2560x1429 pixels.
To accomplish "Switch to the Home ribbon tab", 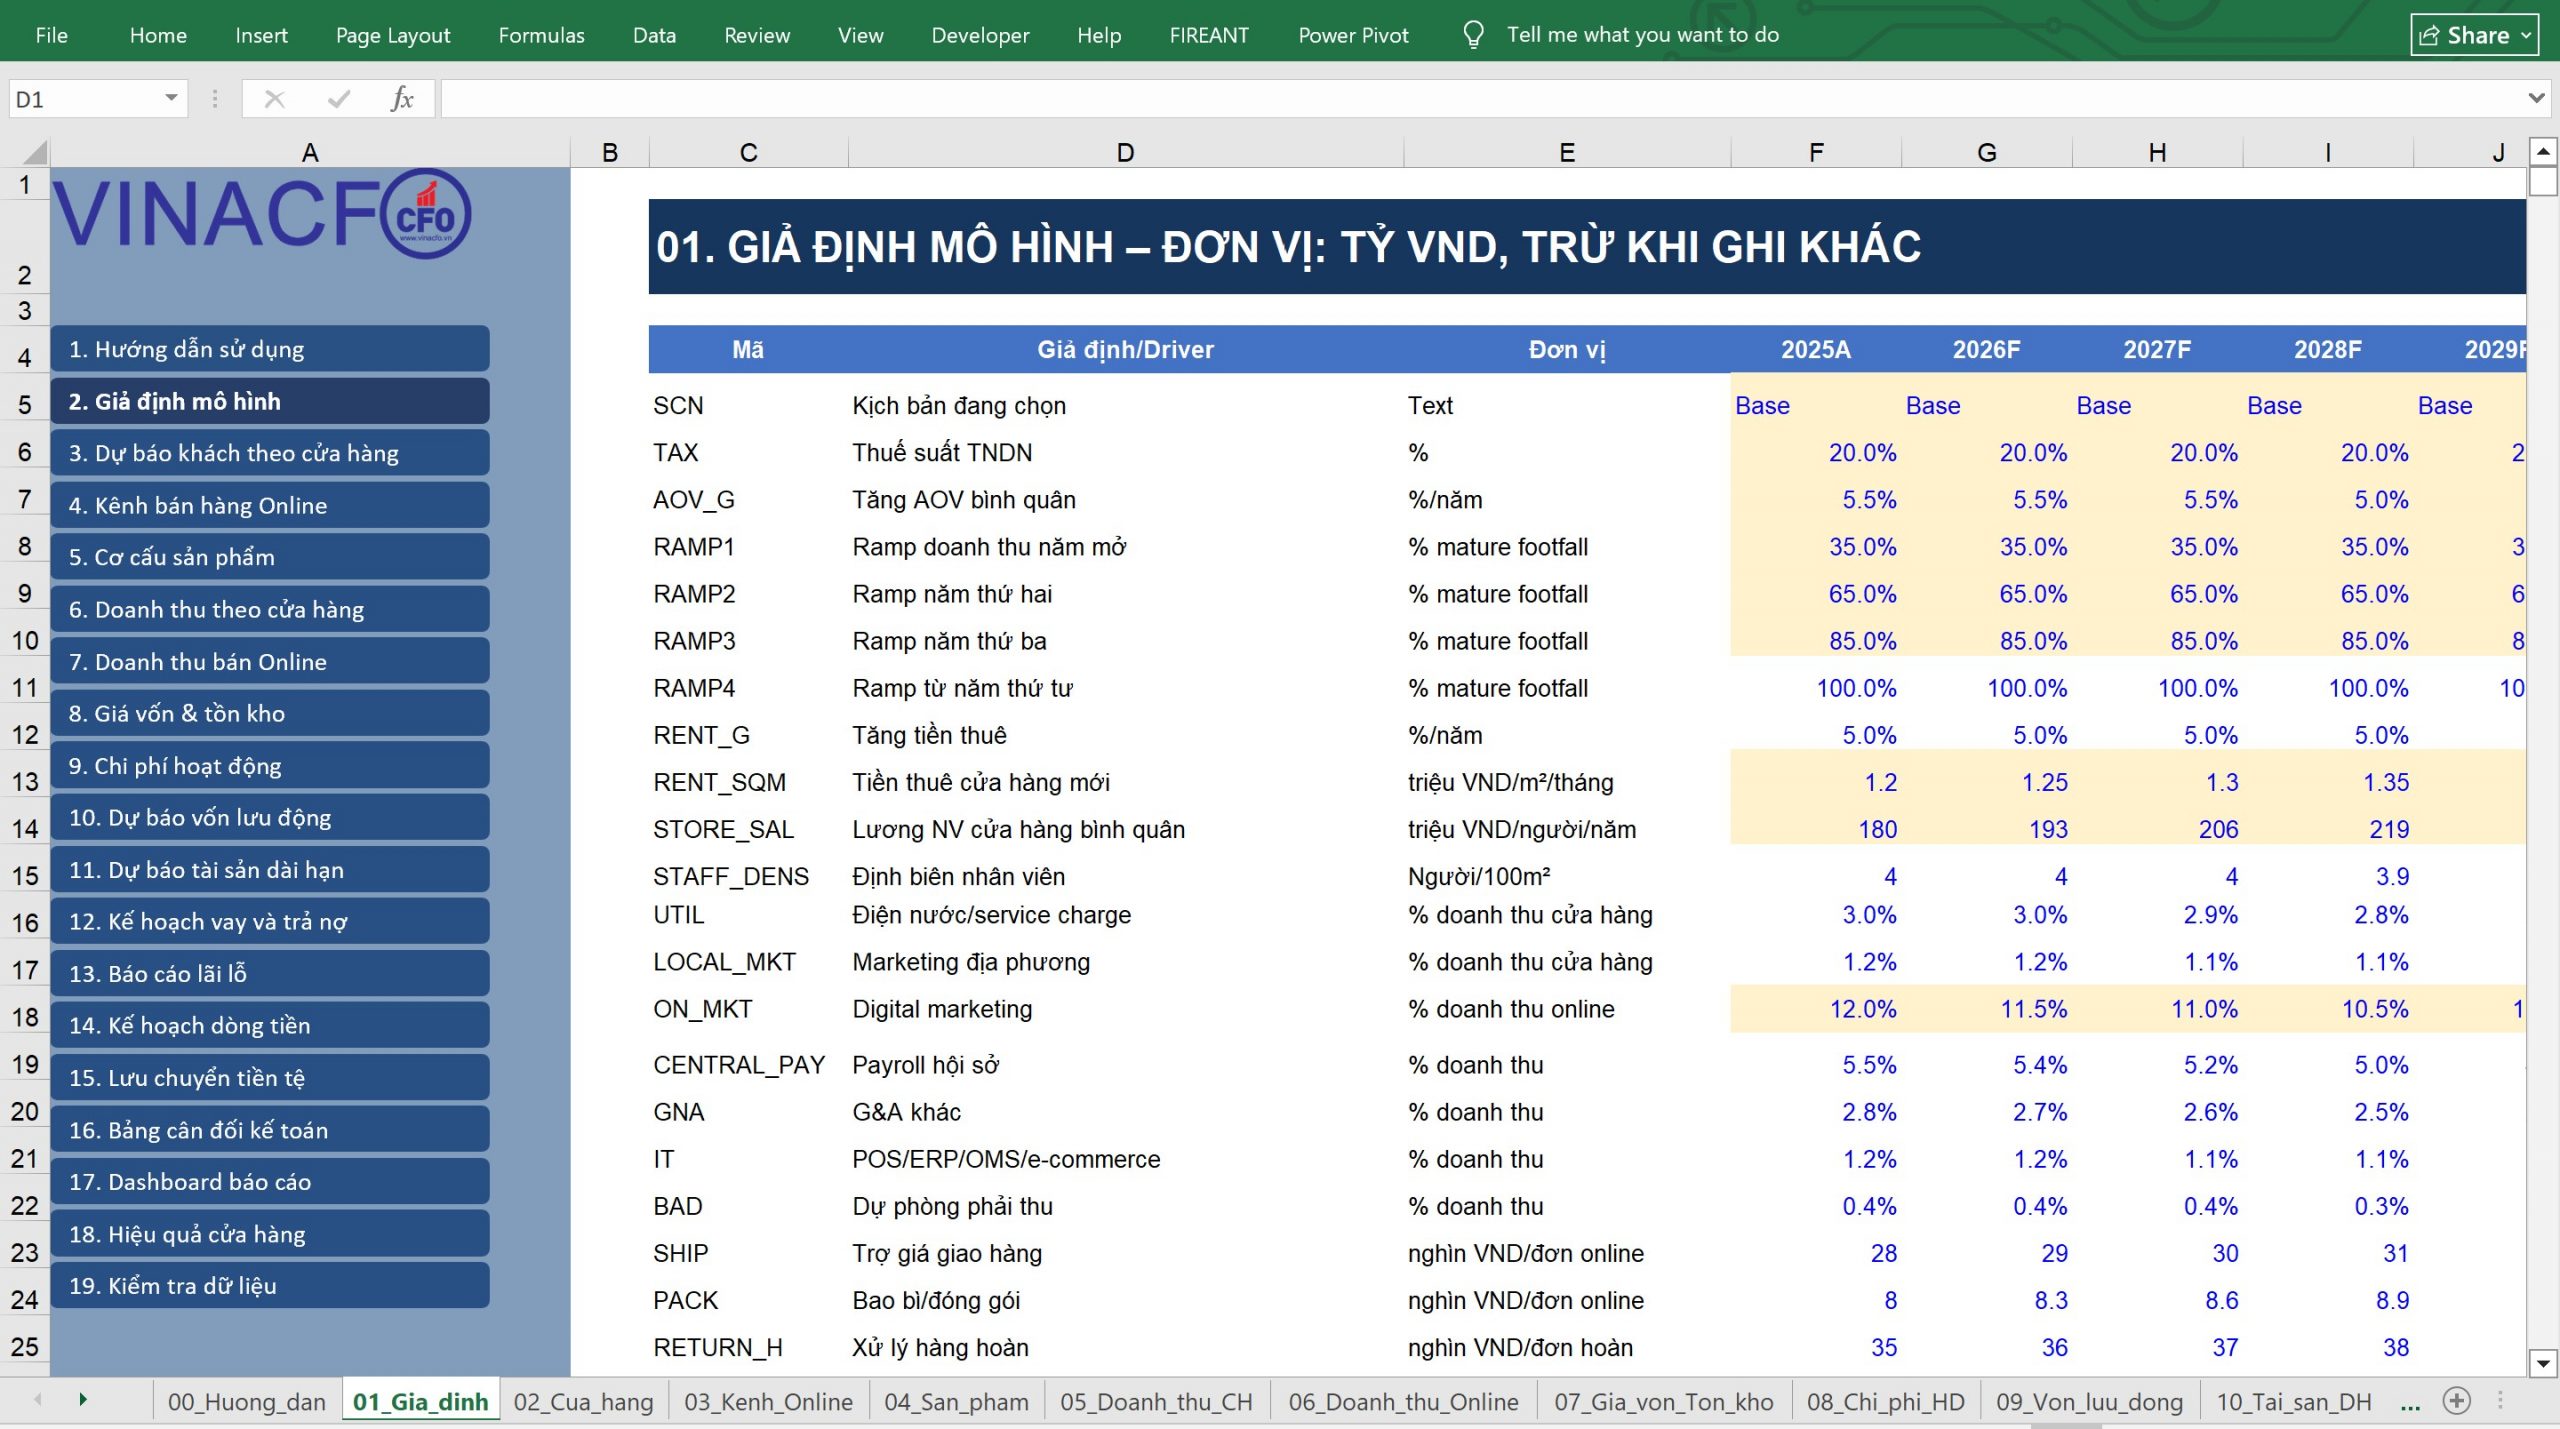I will coord(158,35).
